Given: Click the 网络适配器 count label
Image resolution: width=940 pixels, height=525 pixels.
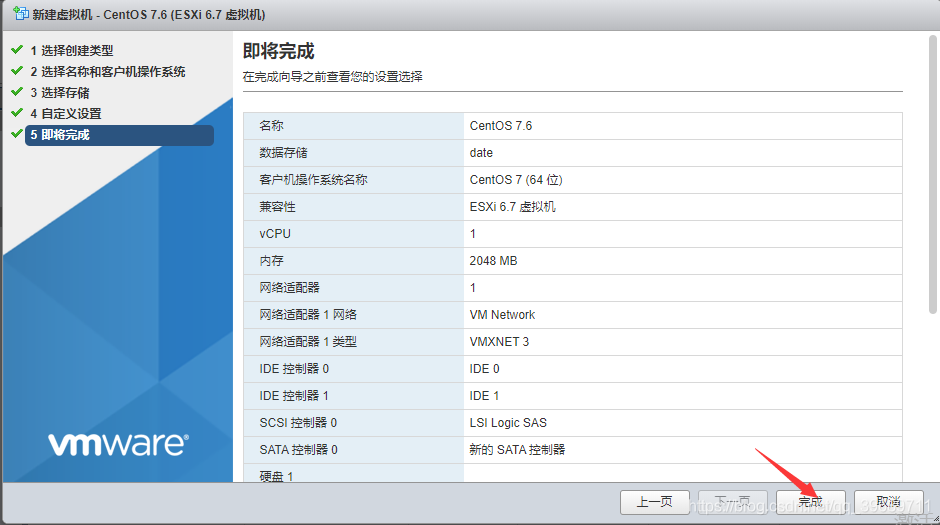Looking at the screenshot, I should [x=289, y=288].
